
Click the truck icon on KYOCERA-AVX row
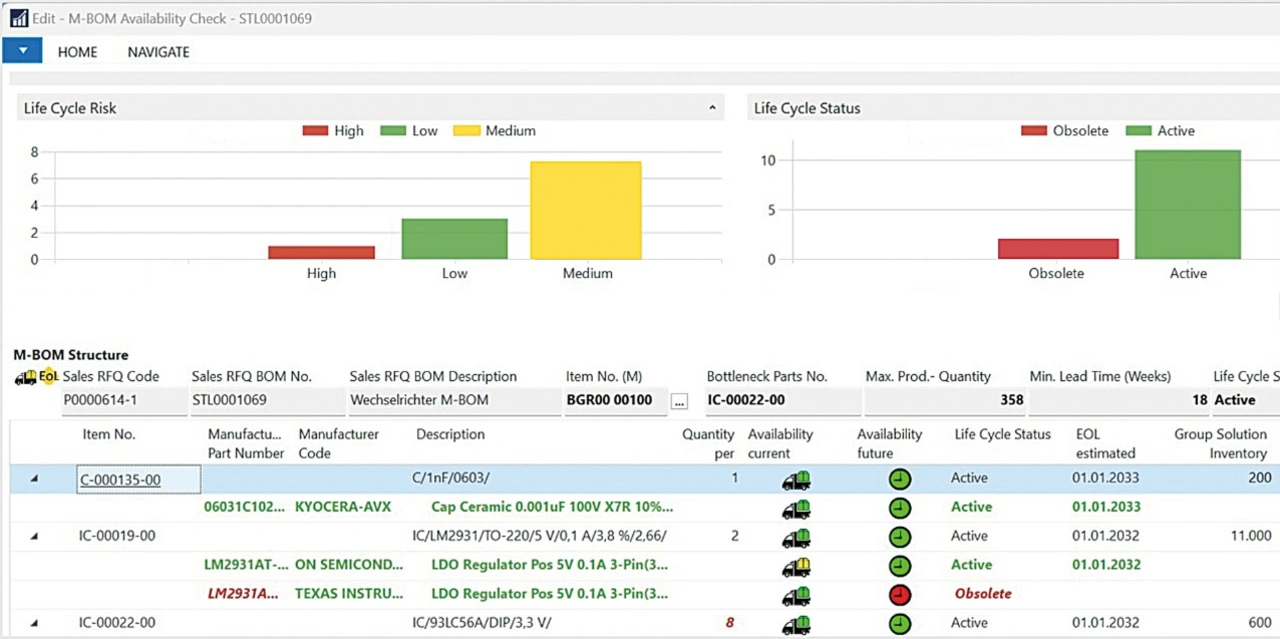(x=796, y=509)
